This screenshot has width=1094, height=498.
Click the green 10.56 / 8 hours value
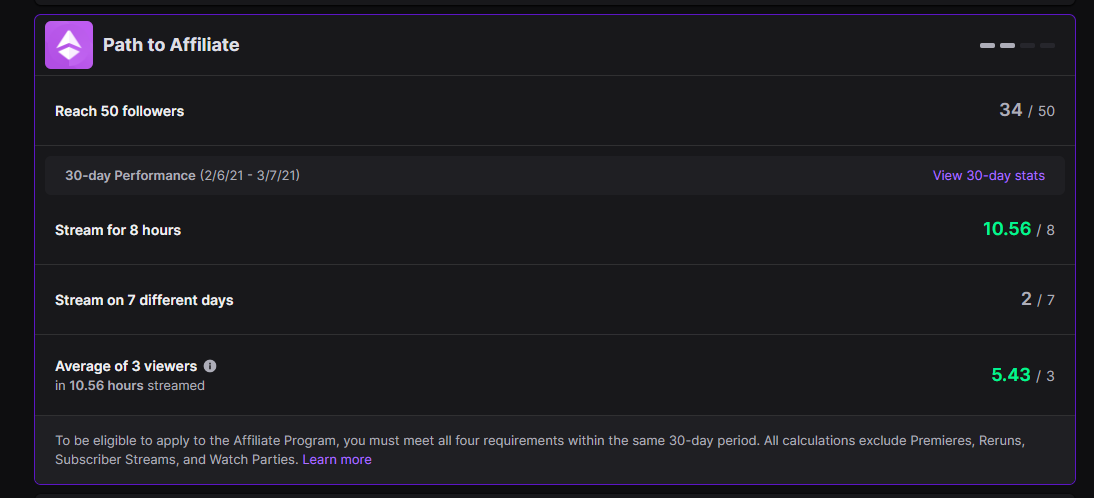1018,229
